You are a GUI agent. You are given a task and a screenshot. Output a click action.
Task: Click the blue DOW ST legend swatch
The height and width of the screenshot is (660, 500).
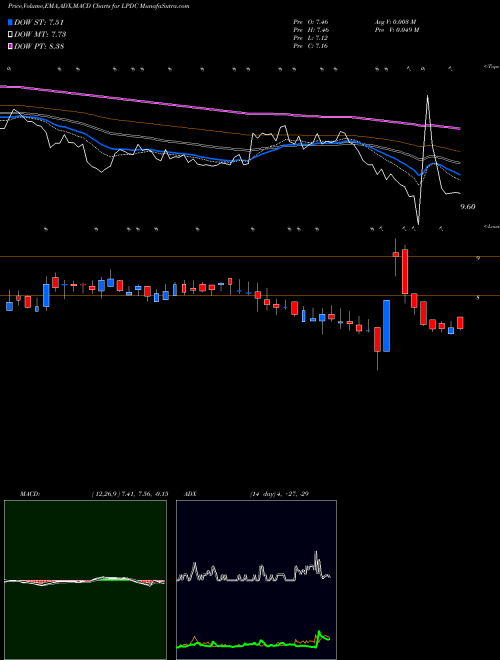tap(10, 22)
